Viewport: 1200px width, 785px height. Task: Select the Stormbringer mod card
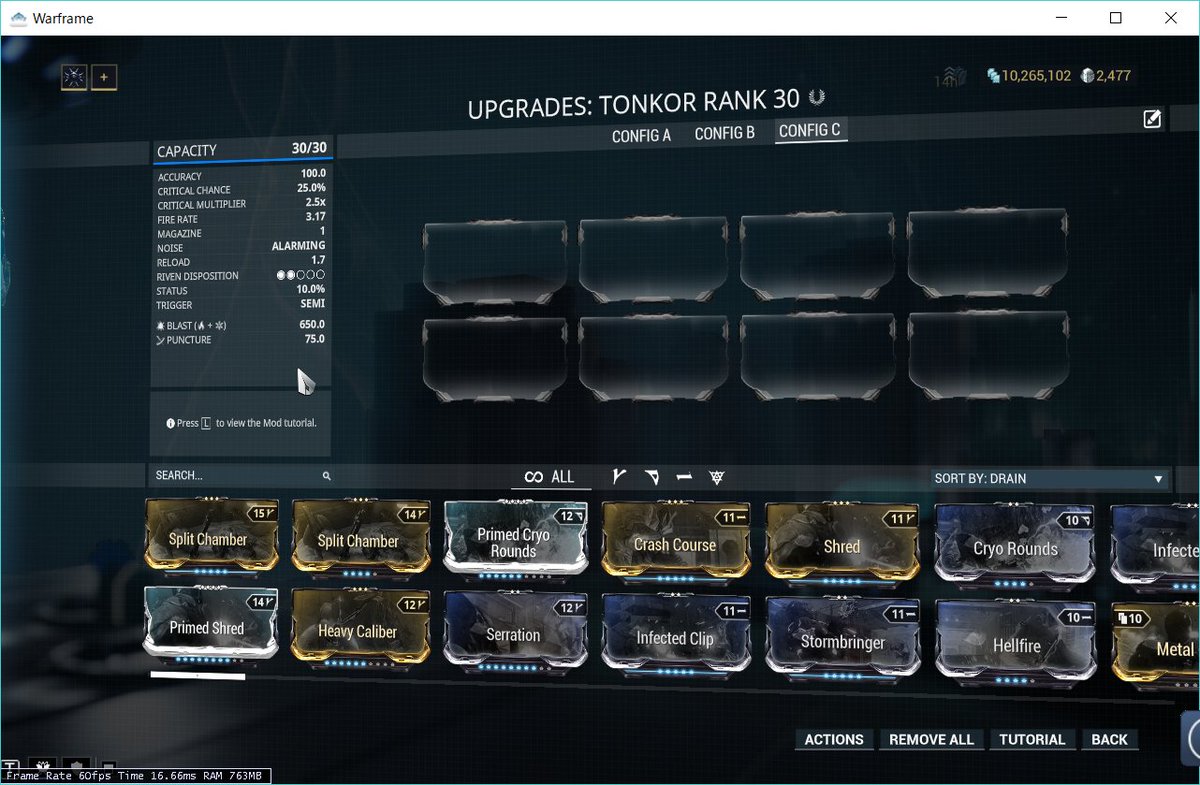(843, 639)
